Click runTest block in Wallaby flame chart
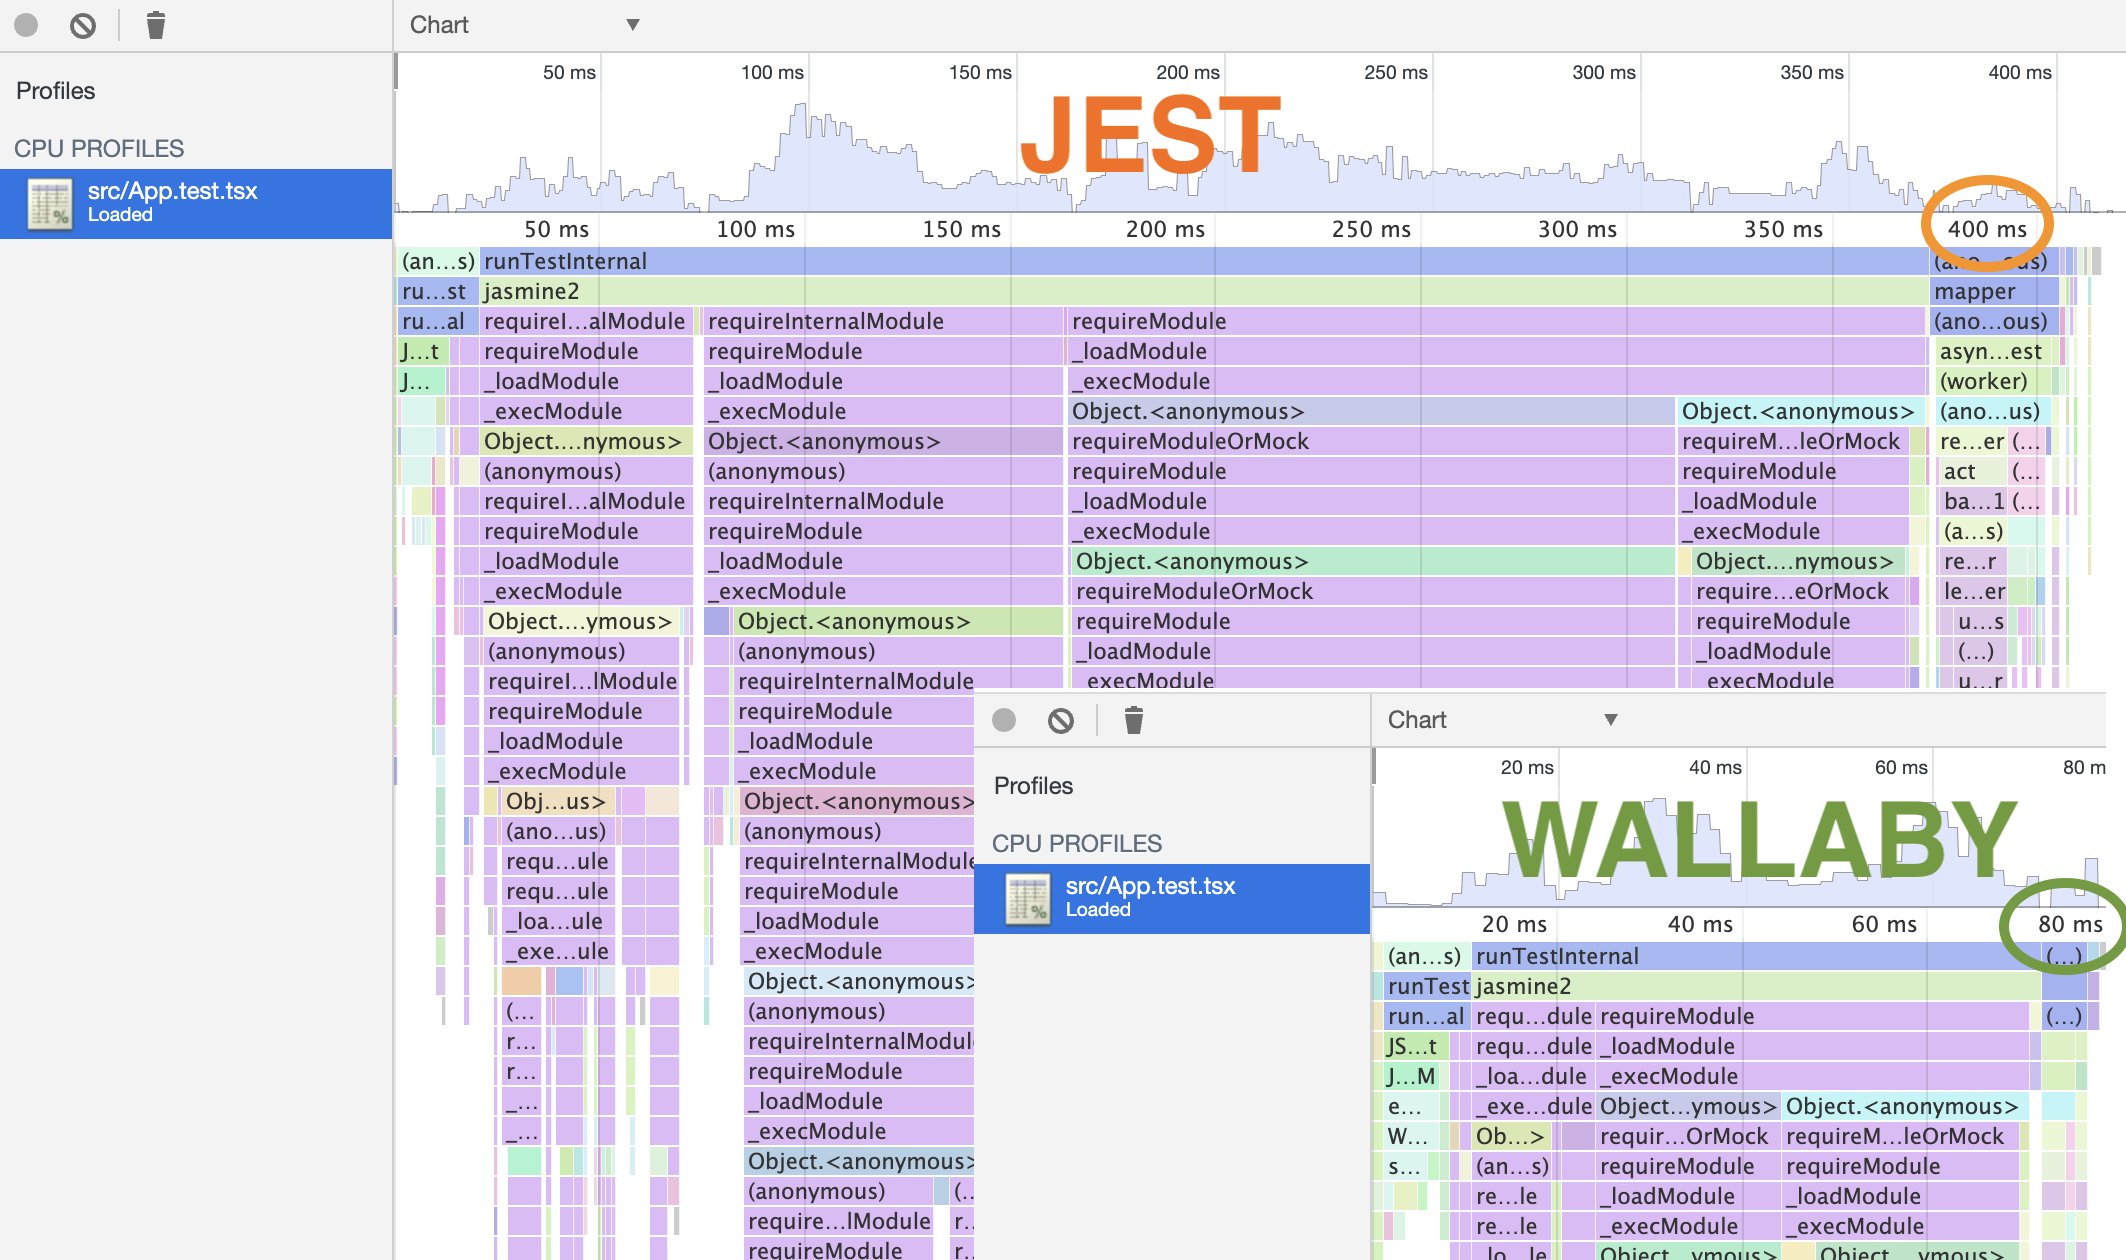 pyautogui.click(x=1427, y=987)
